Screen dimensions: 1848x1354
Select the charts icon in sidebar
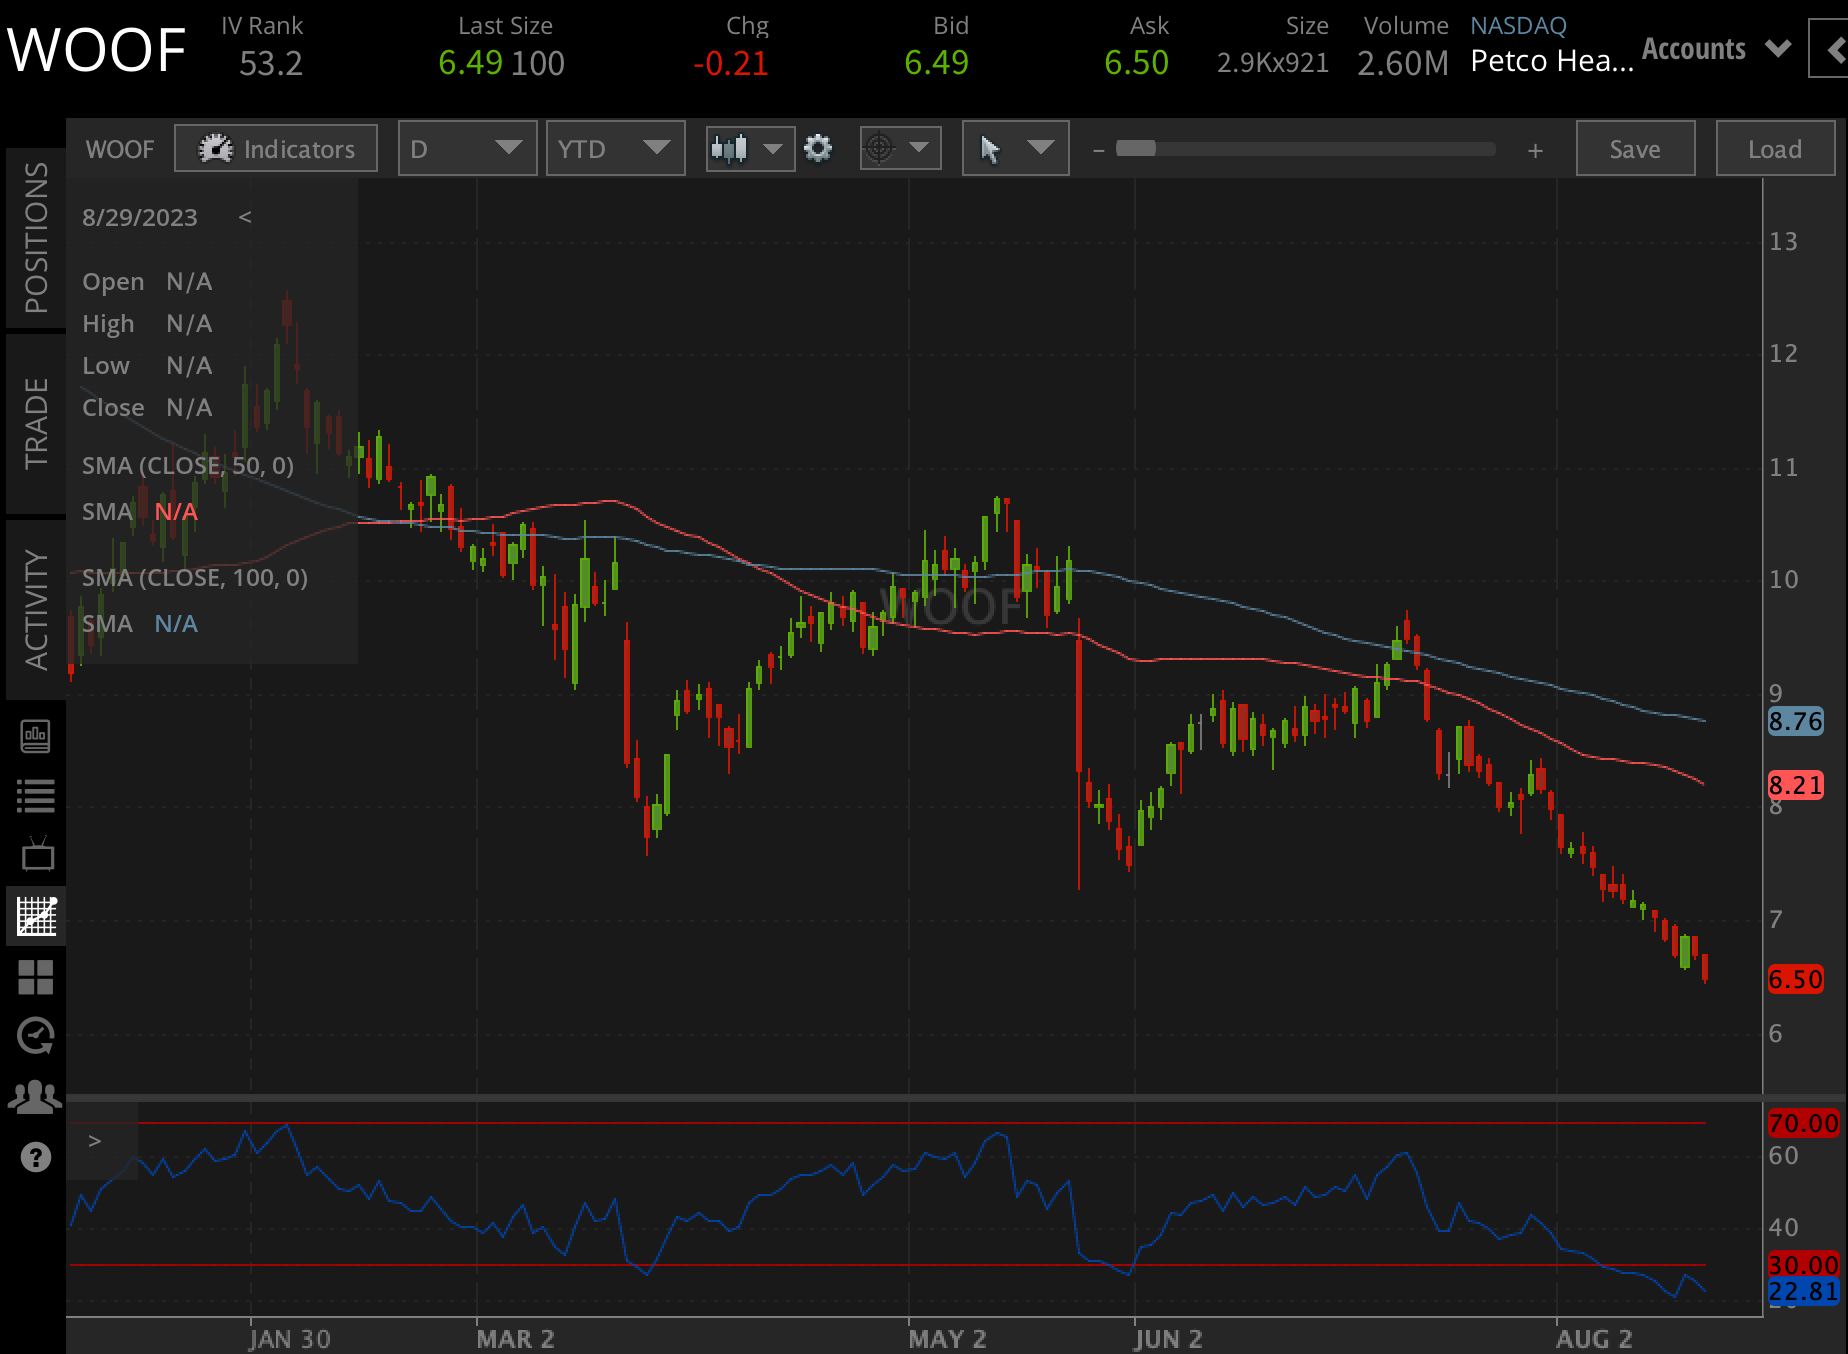[36, 916]
